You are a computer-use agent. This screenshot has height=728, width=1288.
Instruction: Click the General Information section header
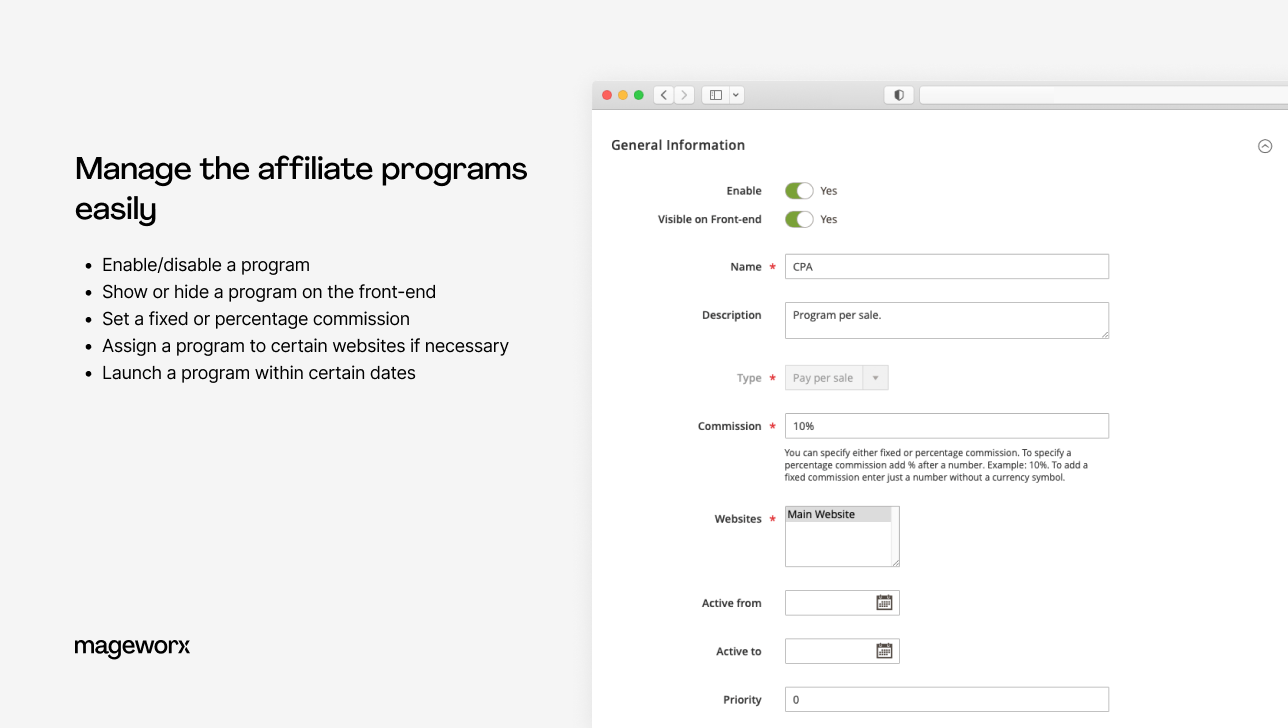tap(678, 145)
